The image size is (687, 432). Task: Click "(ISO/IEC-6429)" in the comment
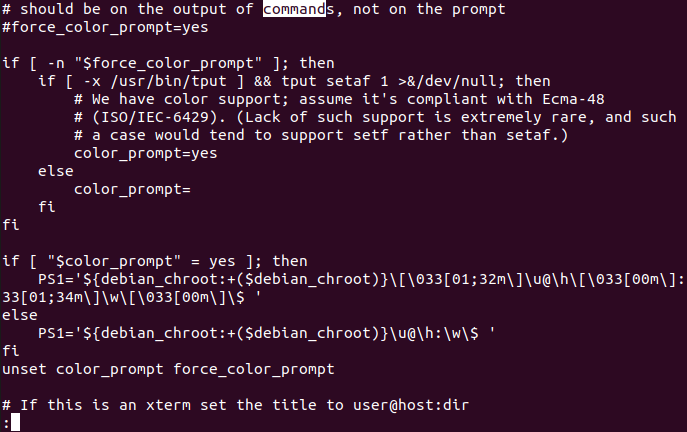[x=155, y=117]
